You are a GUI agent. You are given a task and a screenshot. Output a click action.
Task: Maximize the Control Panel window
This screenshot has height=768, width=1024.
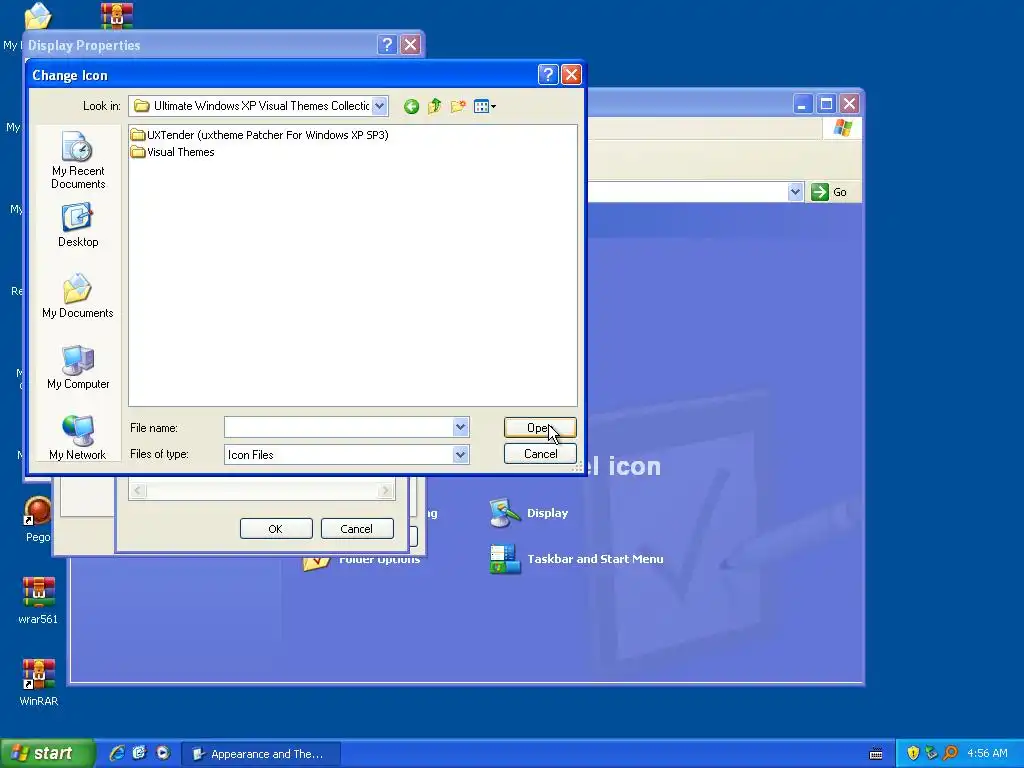click(826, 103)
